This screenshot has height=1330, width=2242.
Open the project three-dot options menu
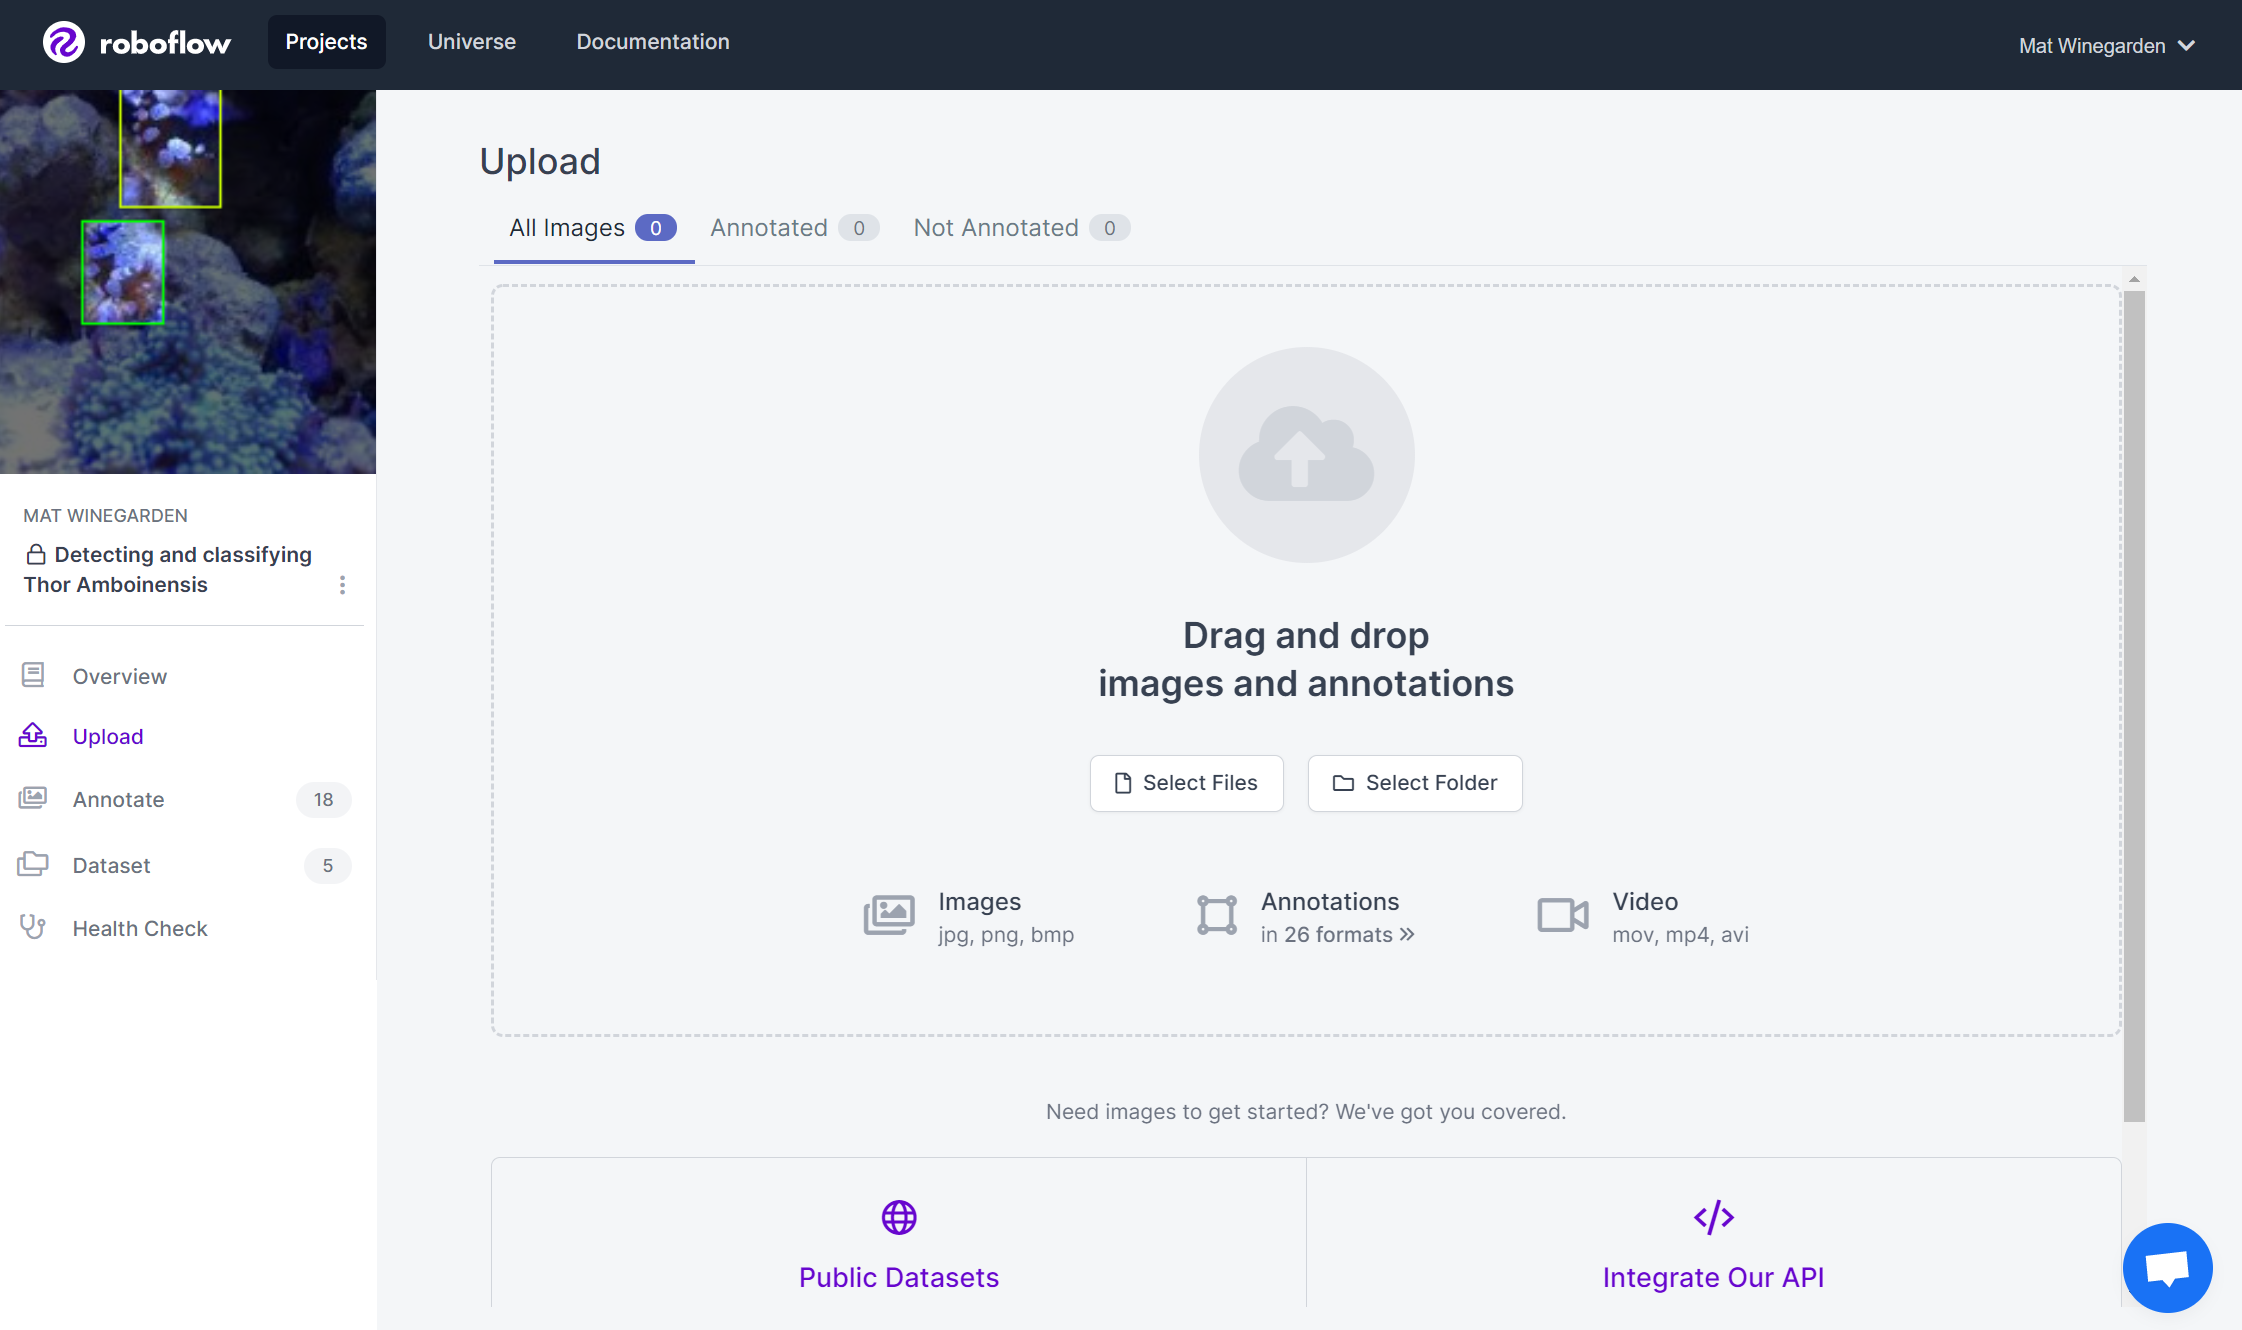342,585
